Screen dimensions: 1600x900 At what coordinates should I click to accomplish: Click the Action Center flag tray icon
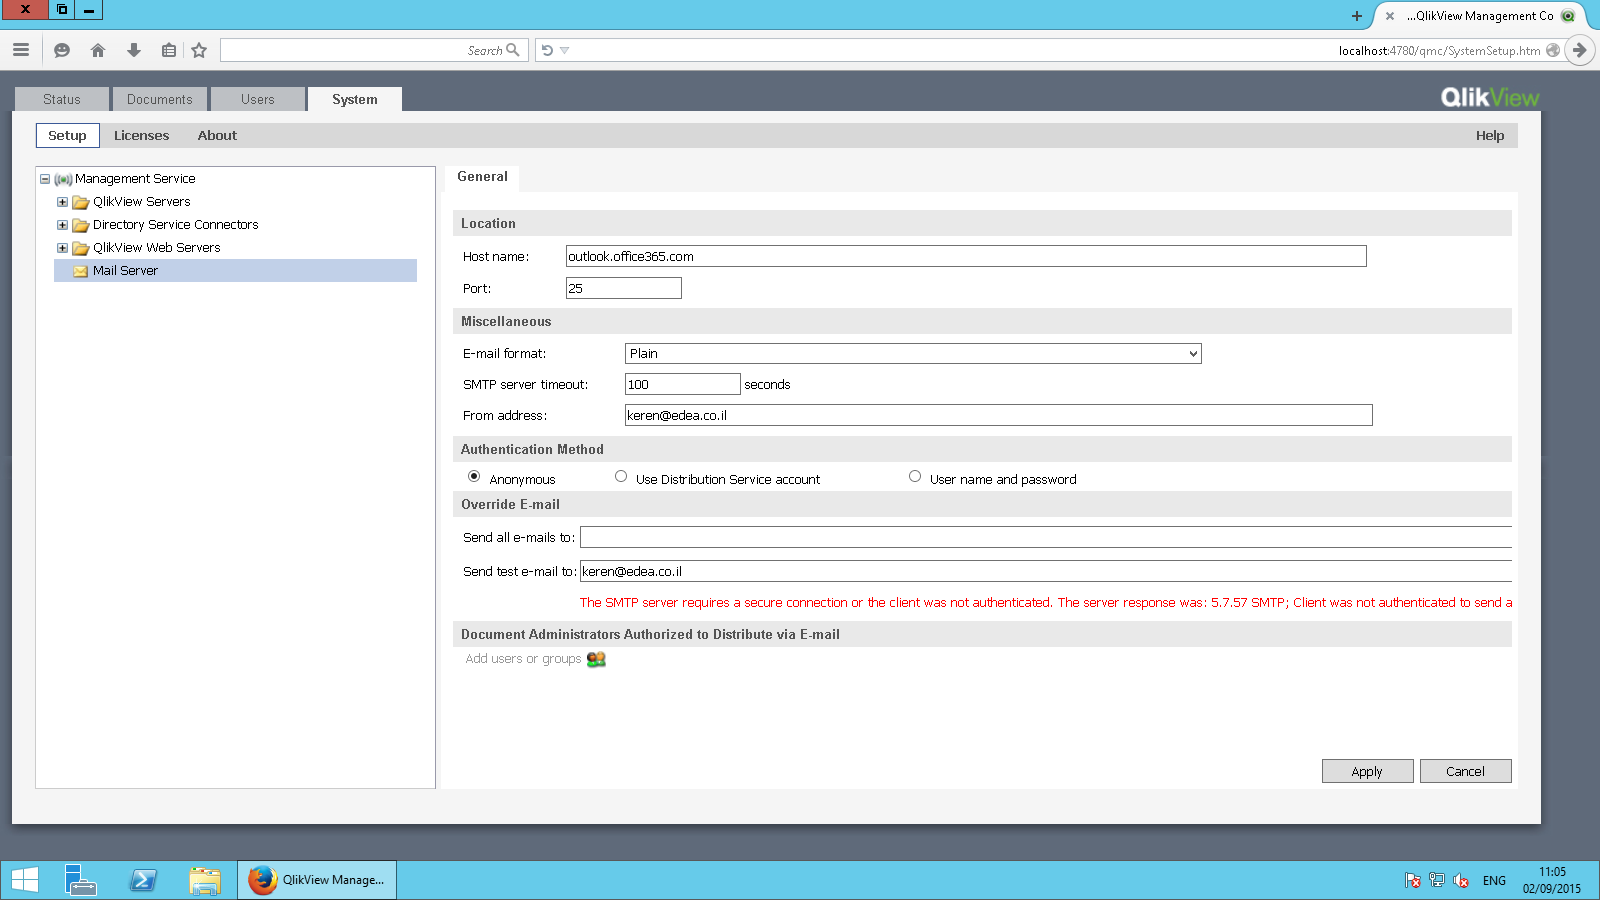tap(1412, 880)
